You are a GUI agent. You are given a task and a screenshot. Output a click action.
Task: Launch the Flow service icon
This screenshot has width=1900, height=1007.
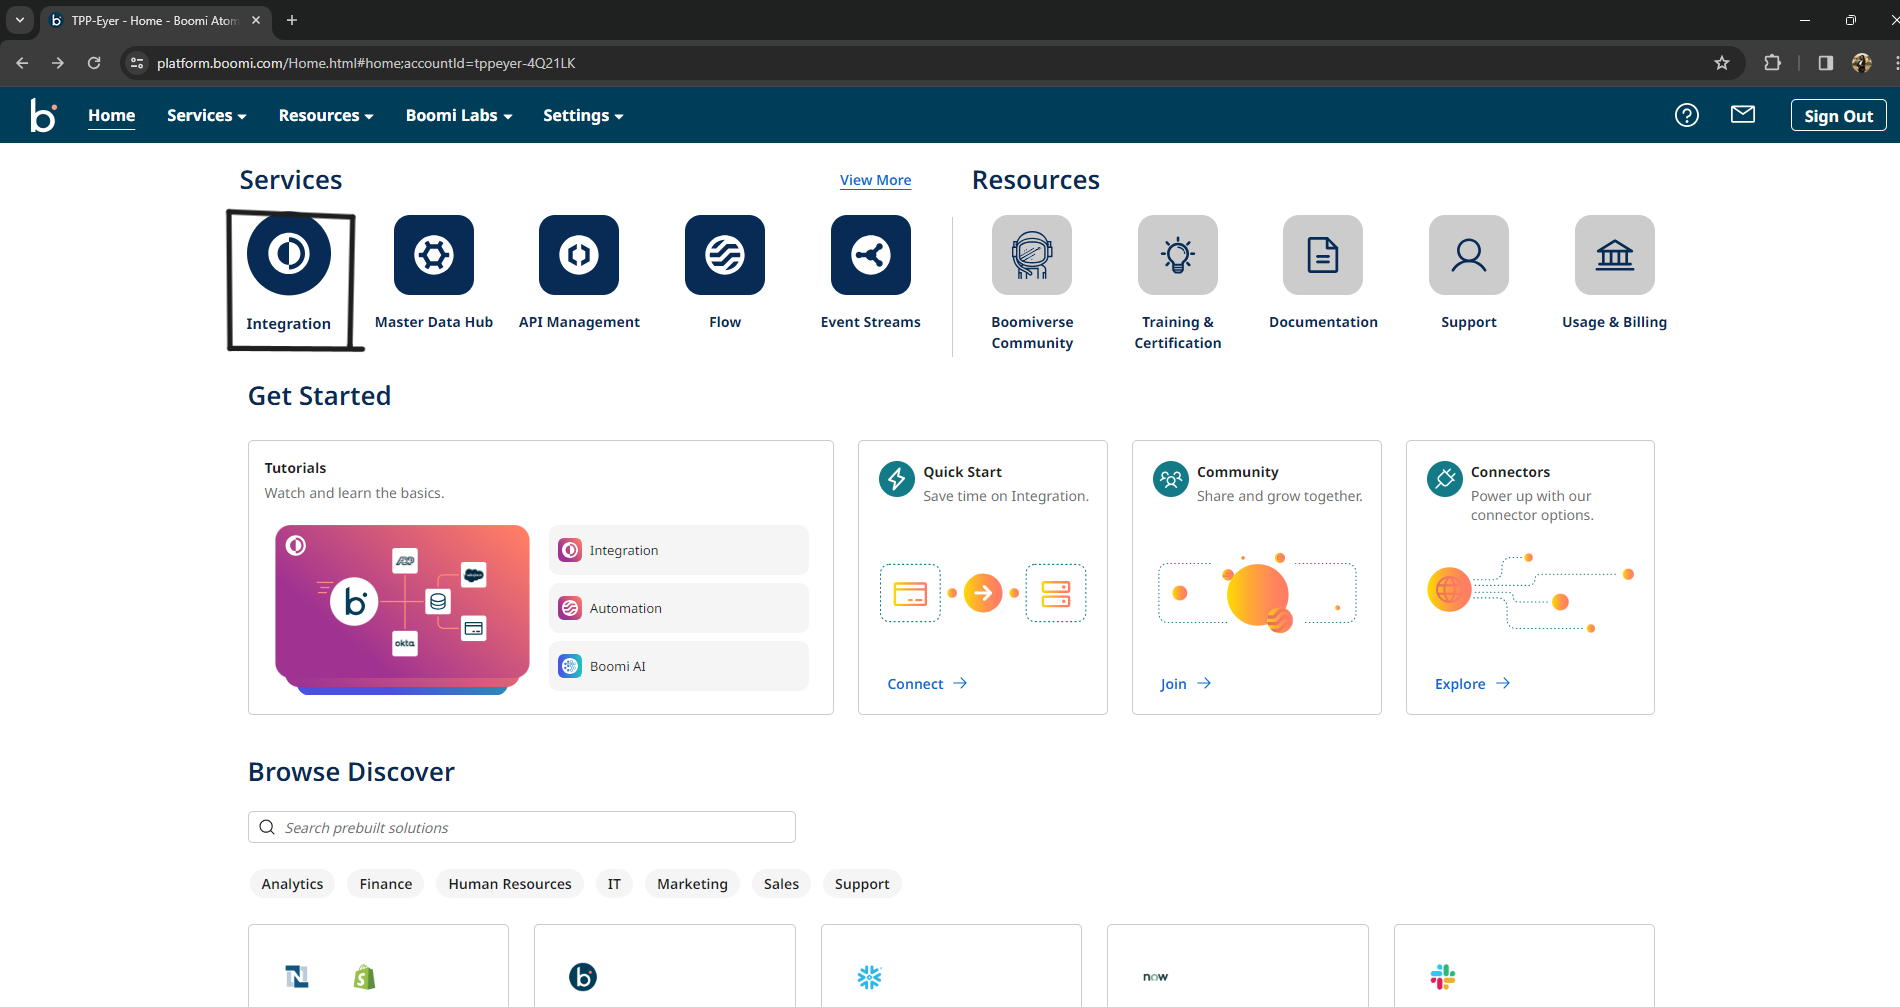724,254
